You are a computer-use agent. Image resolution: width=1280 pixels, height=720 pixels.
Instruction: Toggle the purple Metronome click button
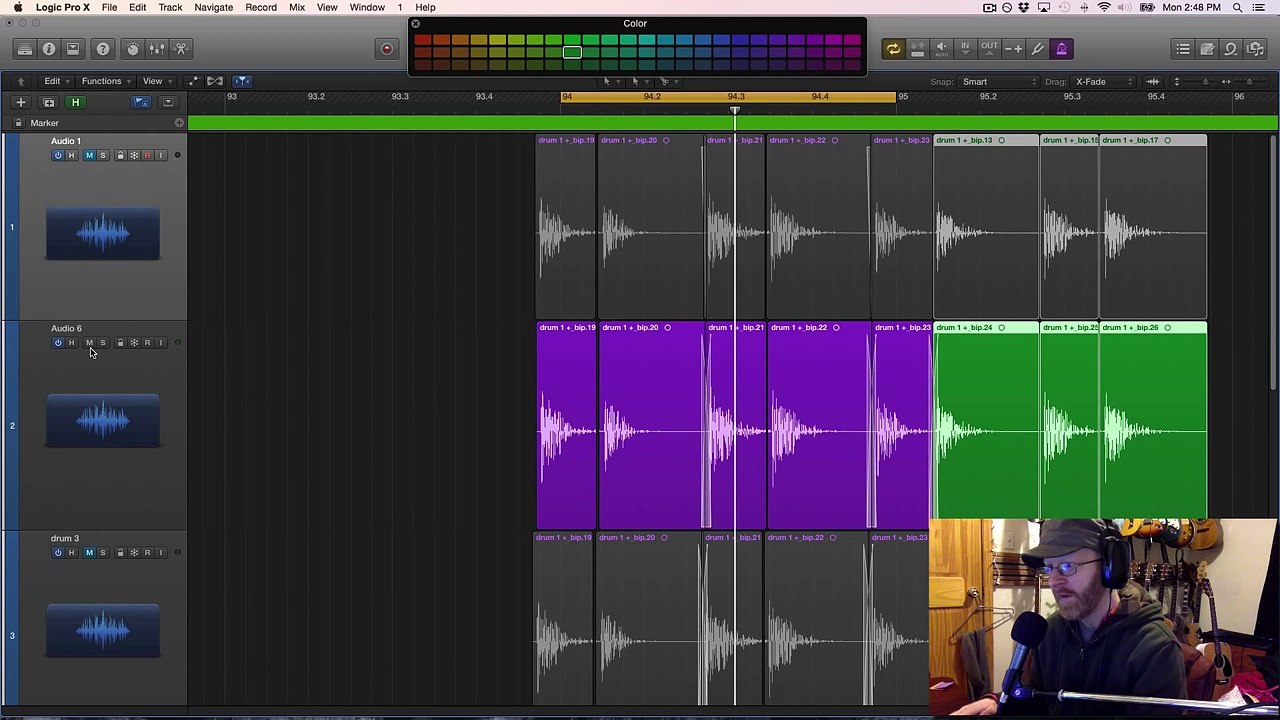click(1062, 48)
